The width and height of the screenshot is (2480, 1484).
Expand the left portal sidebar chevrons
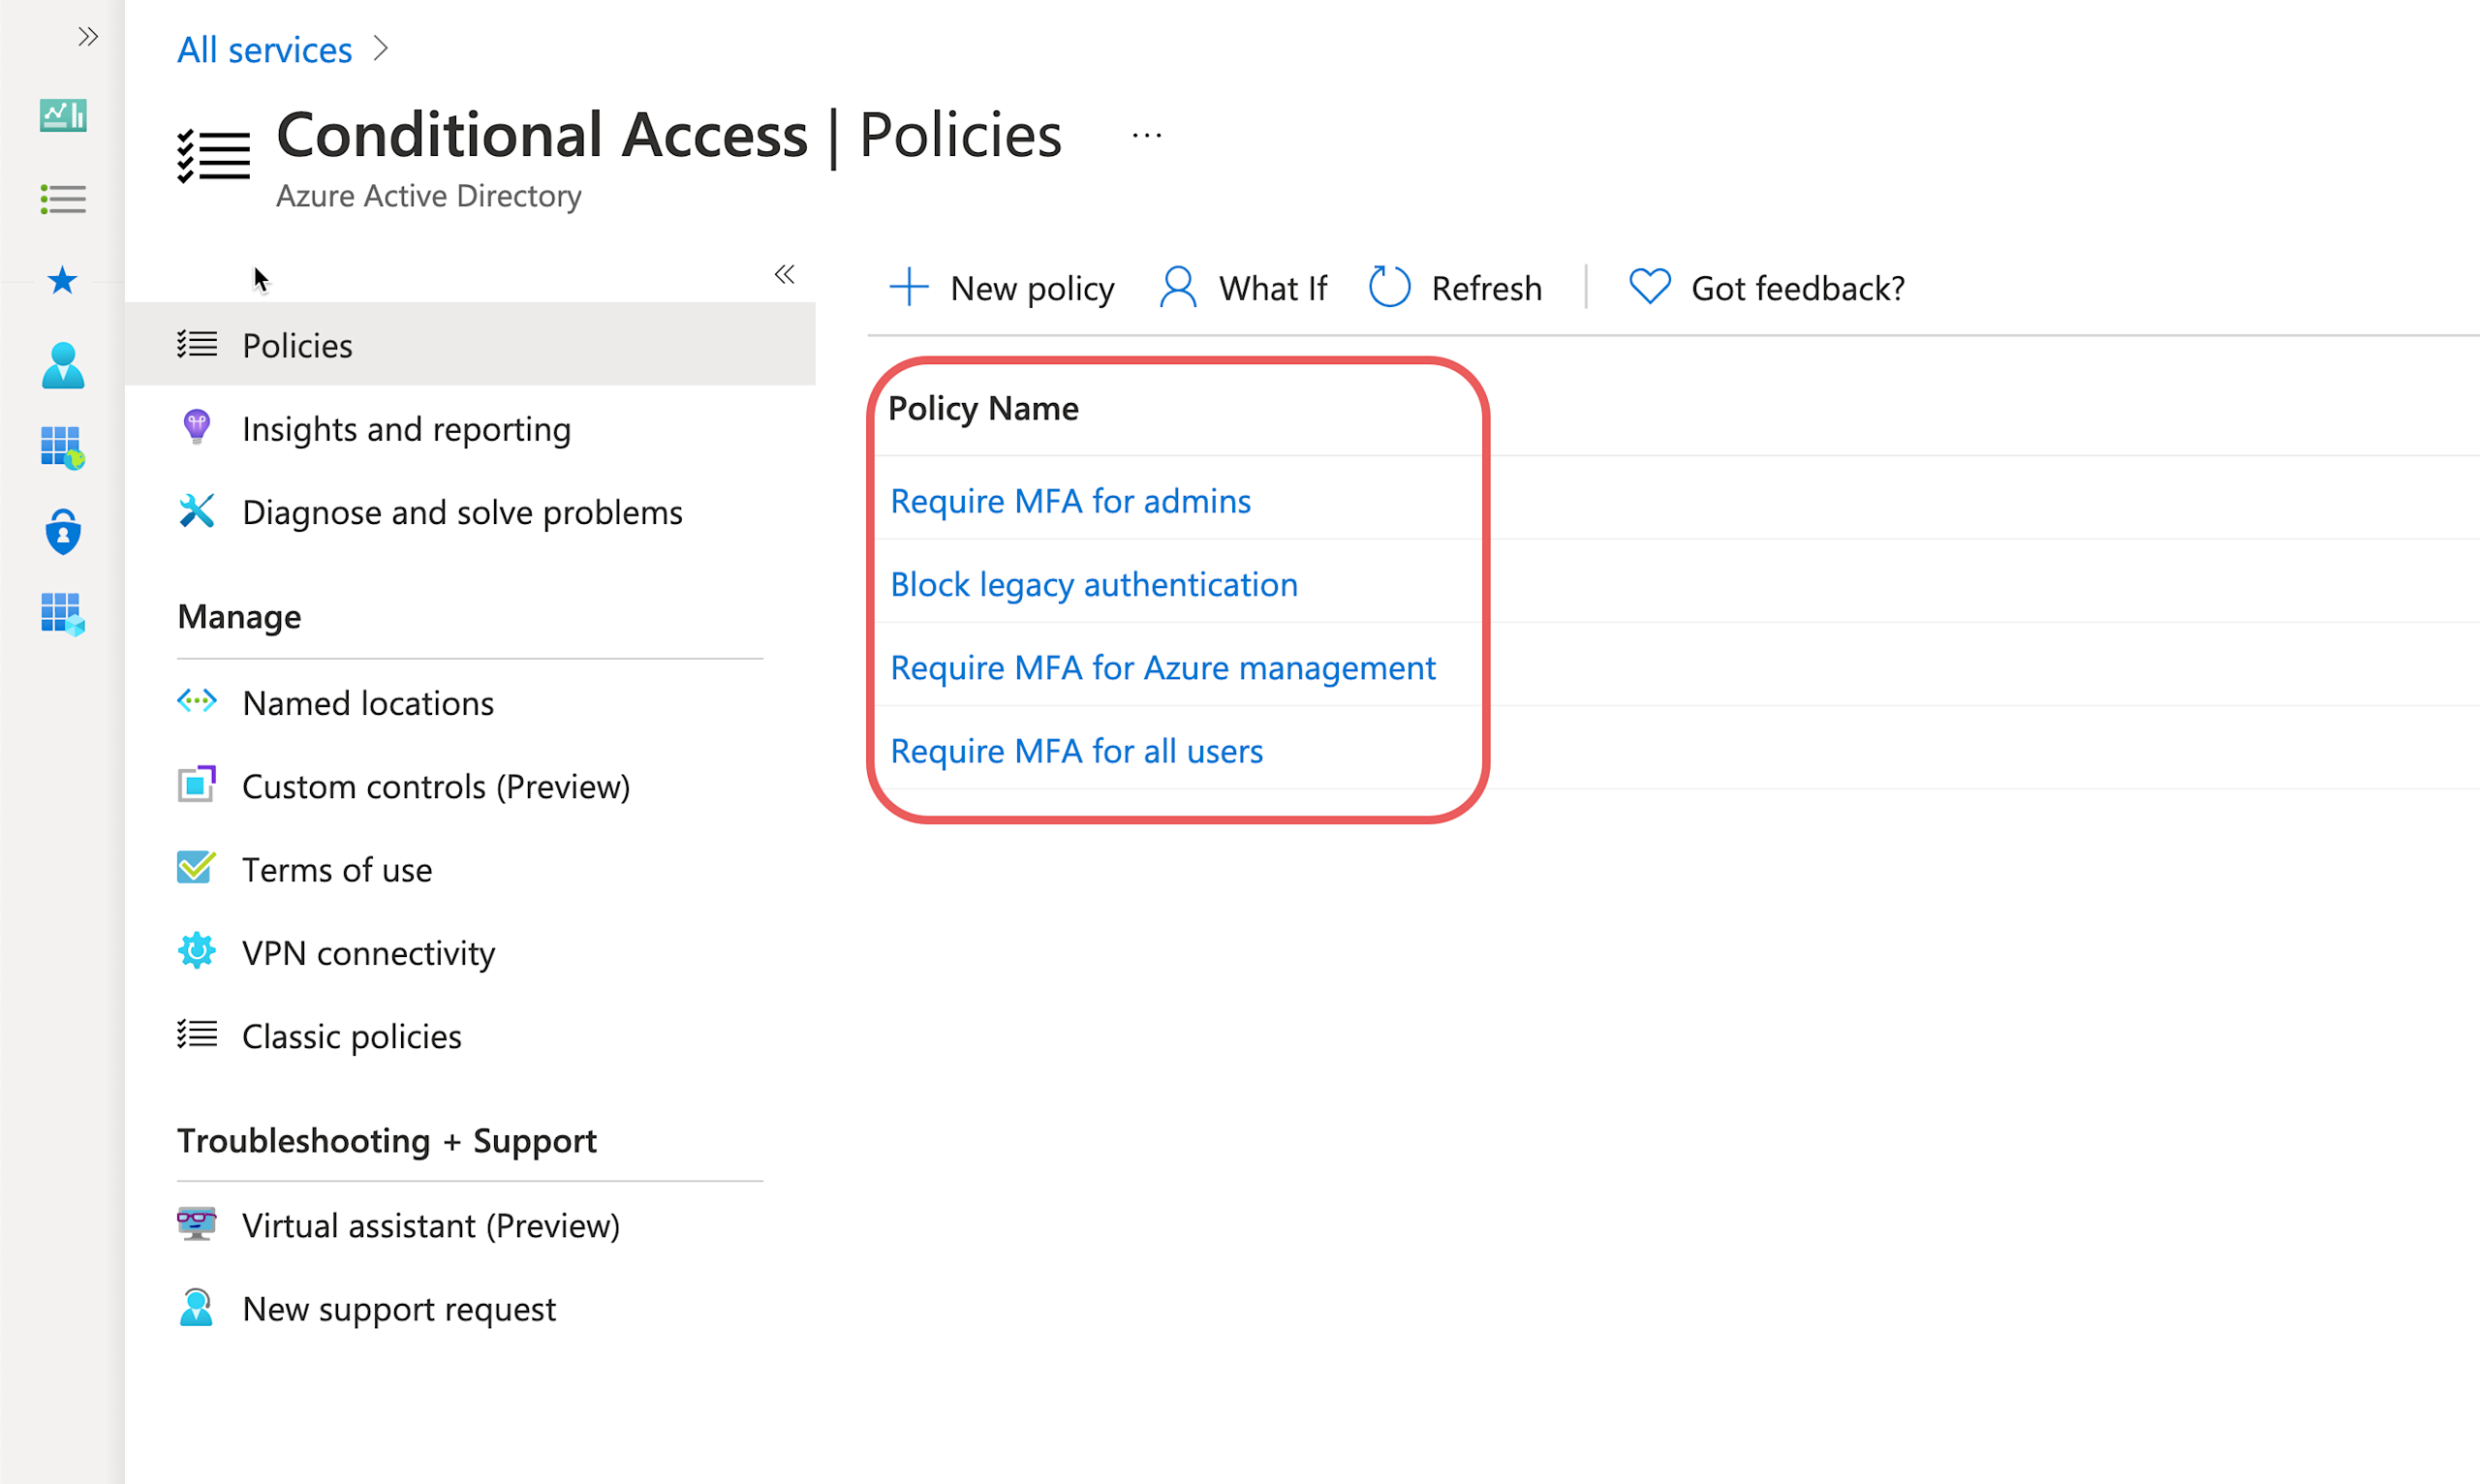[x=88, y=37]
